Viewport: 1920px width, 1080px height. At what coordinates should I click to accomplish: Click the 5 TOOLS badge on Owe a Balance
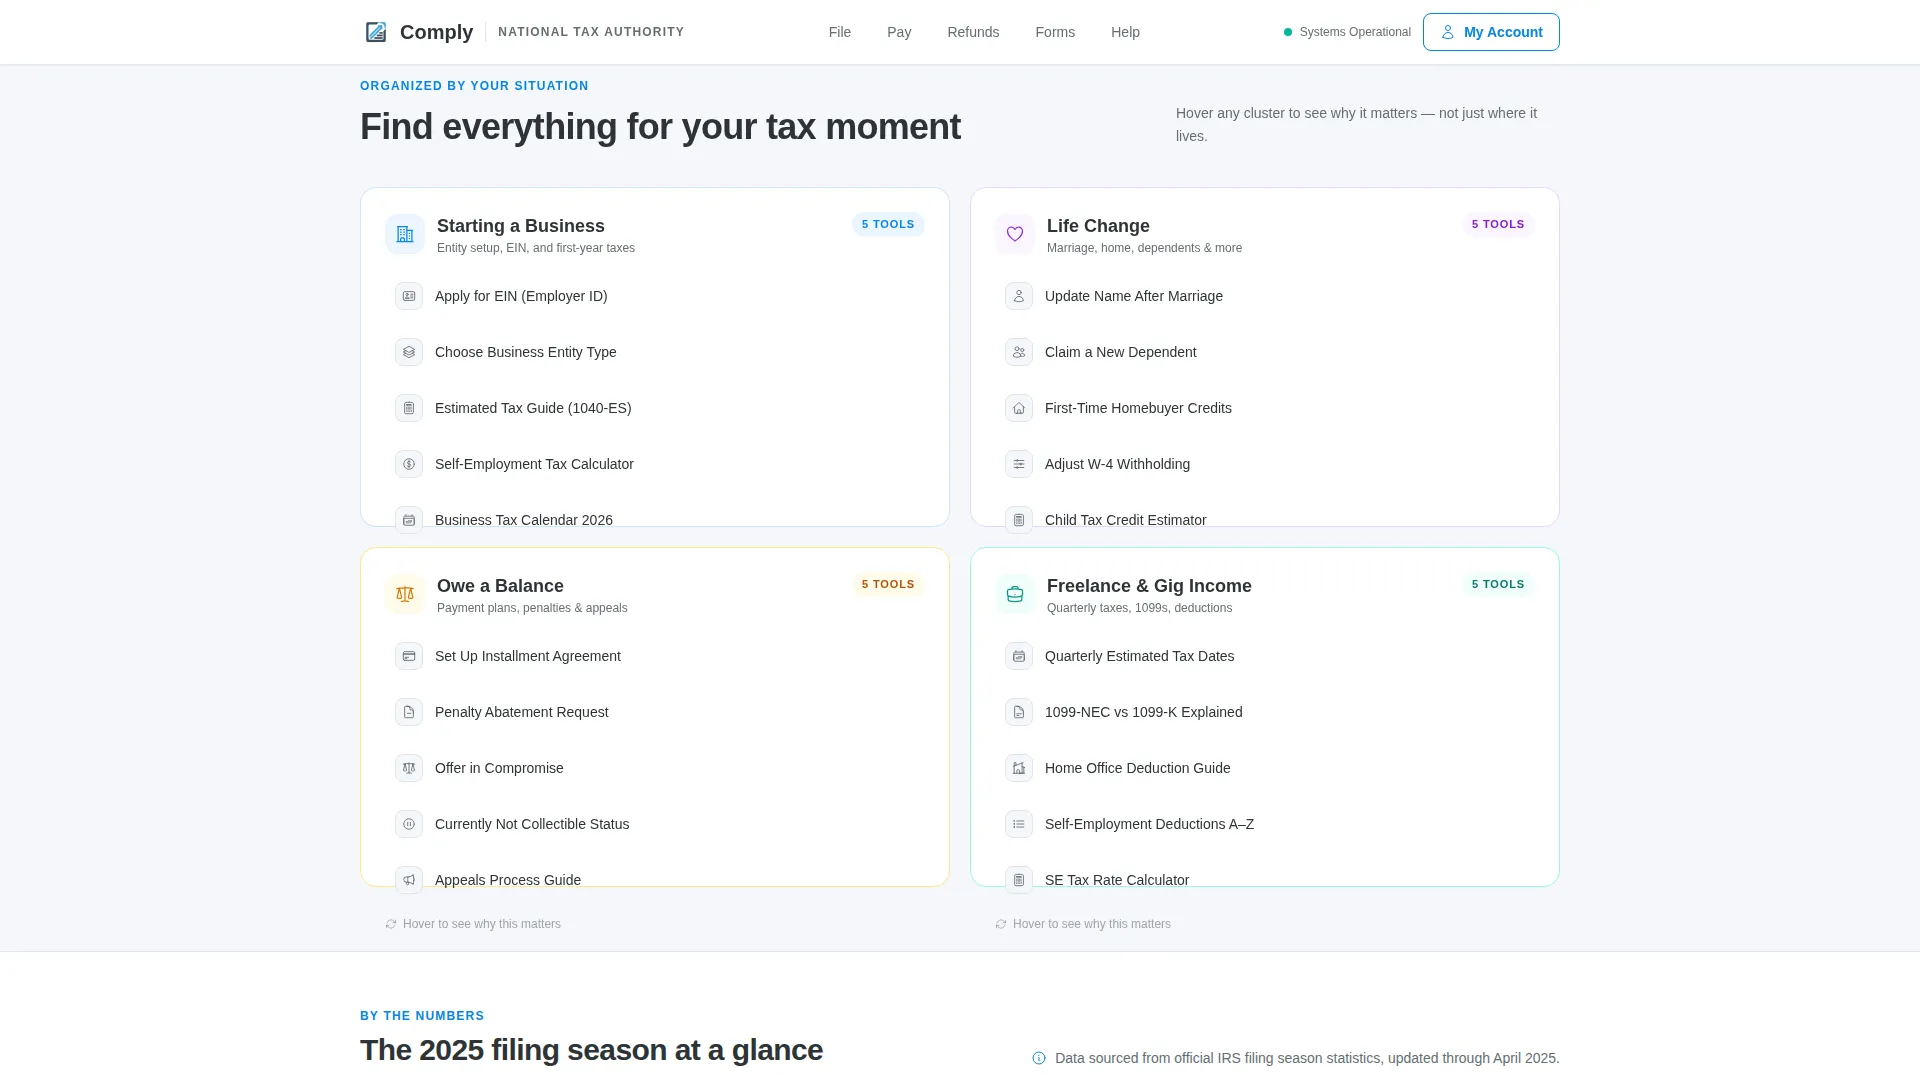click(888, 584)
